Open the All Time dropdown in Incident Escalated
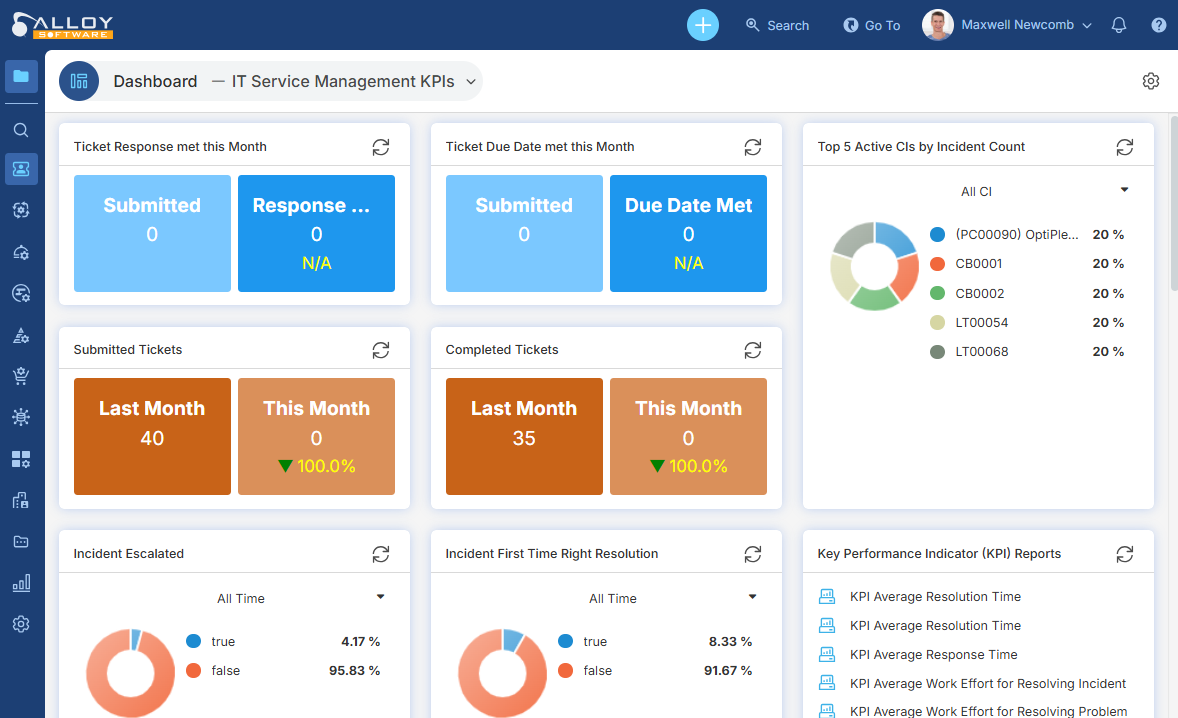This screenshot has height=718, width=1178. [380, 596]
